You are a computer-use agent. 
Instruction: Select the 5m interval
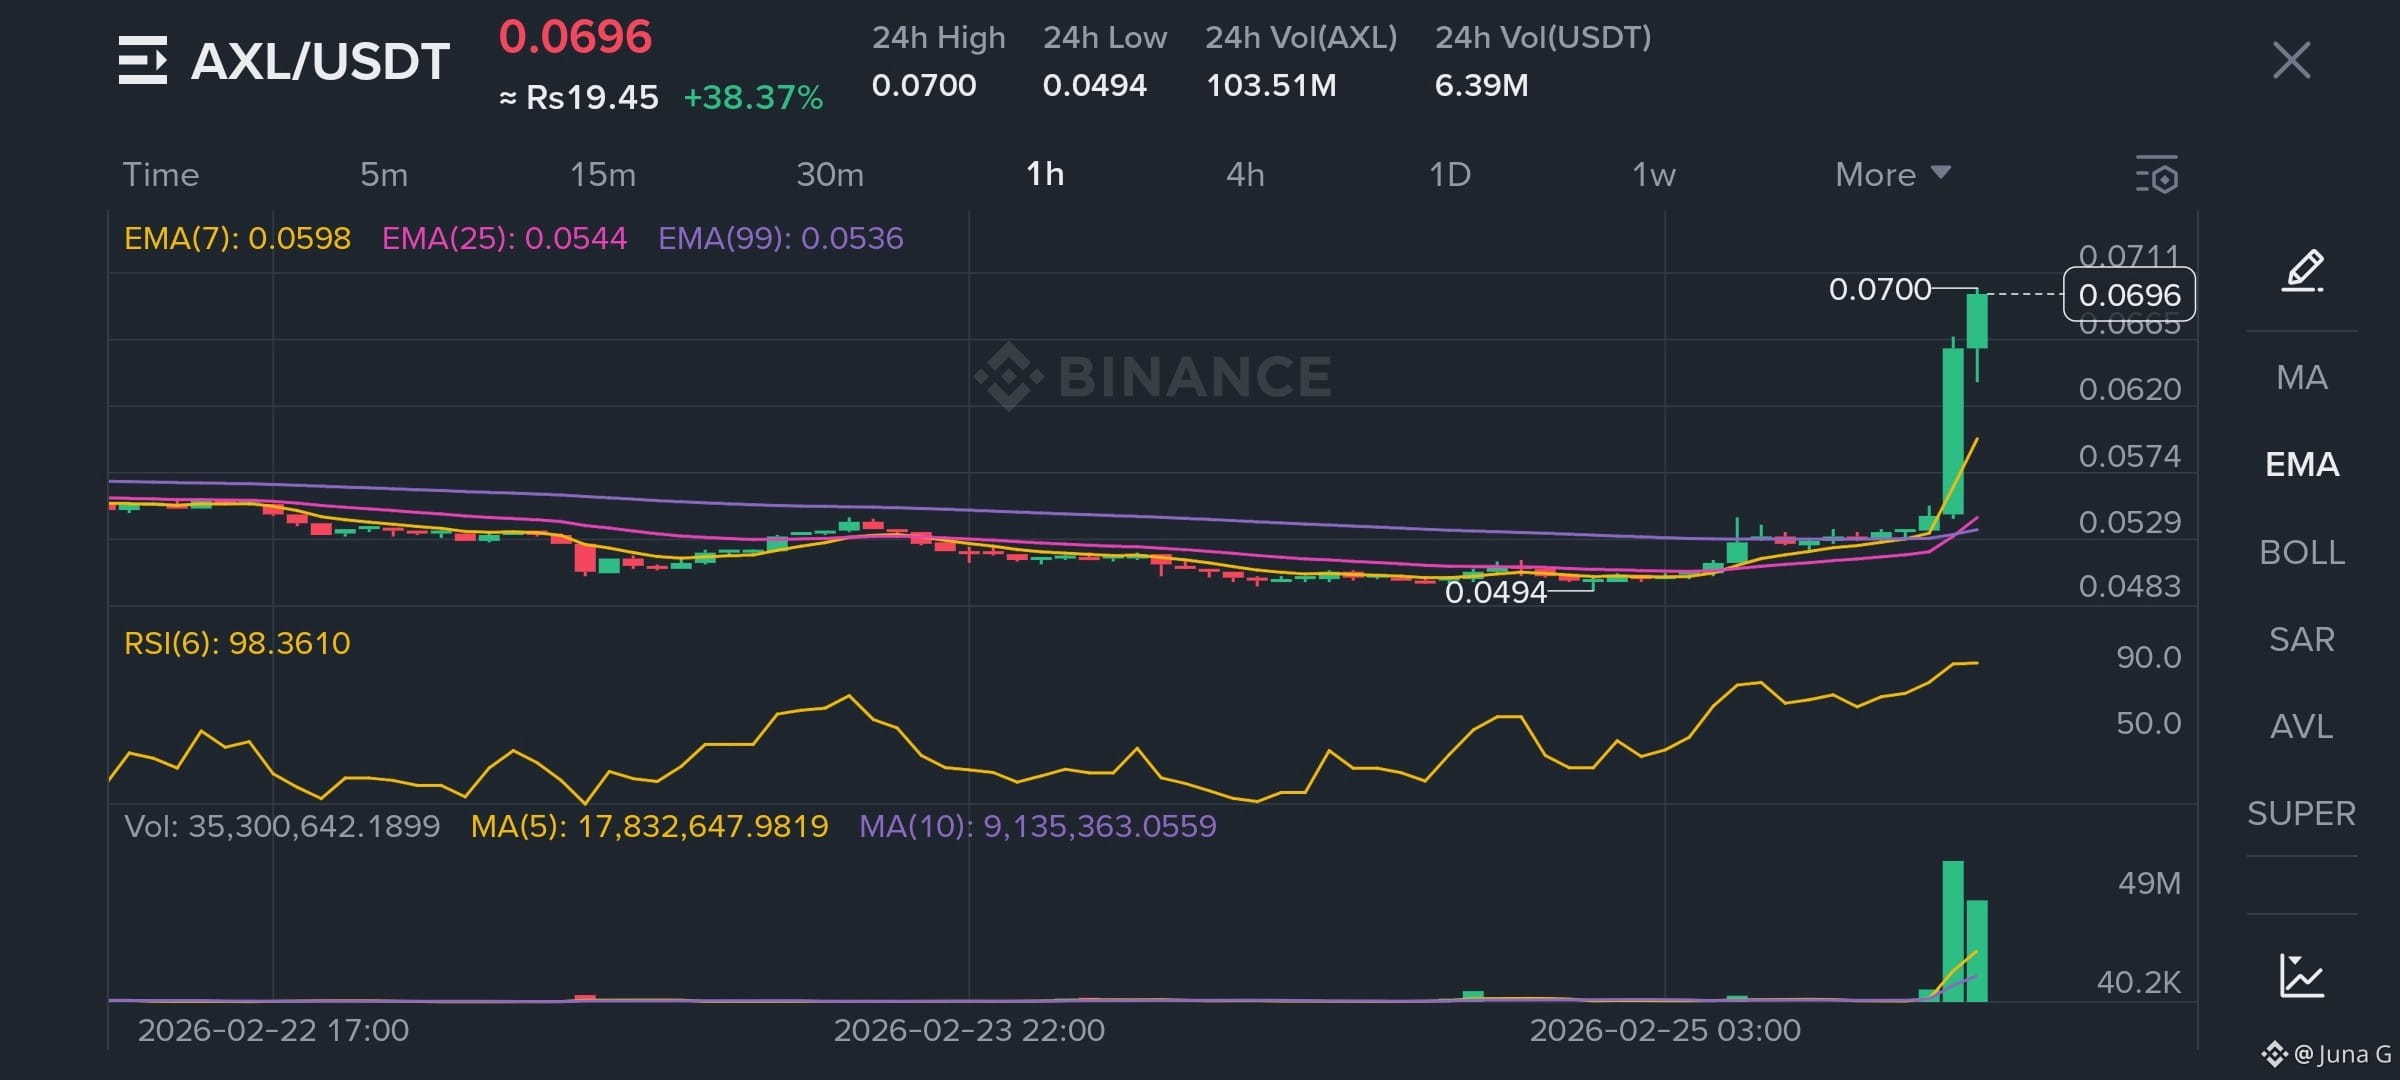point(384,175)
